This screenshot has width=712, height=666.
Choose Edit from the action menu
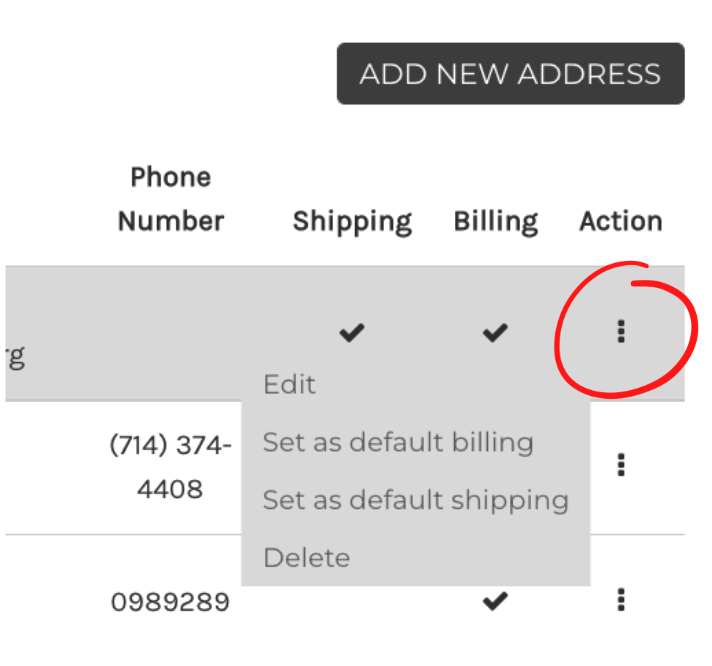pyautogui.click(x=289, y=385)
